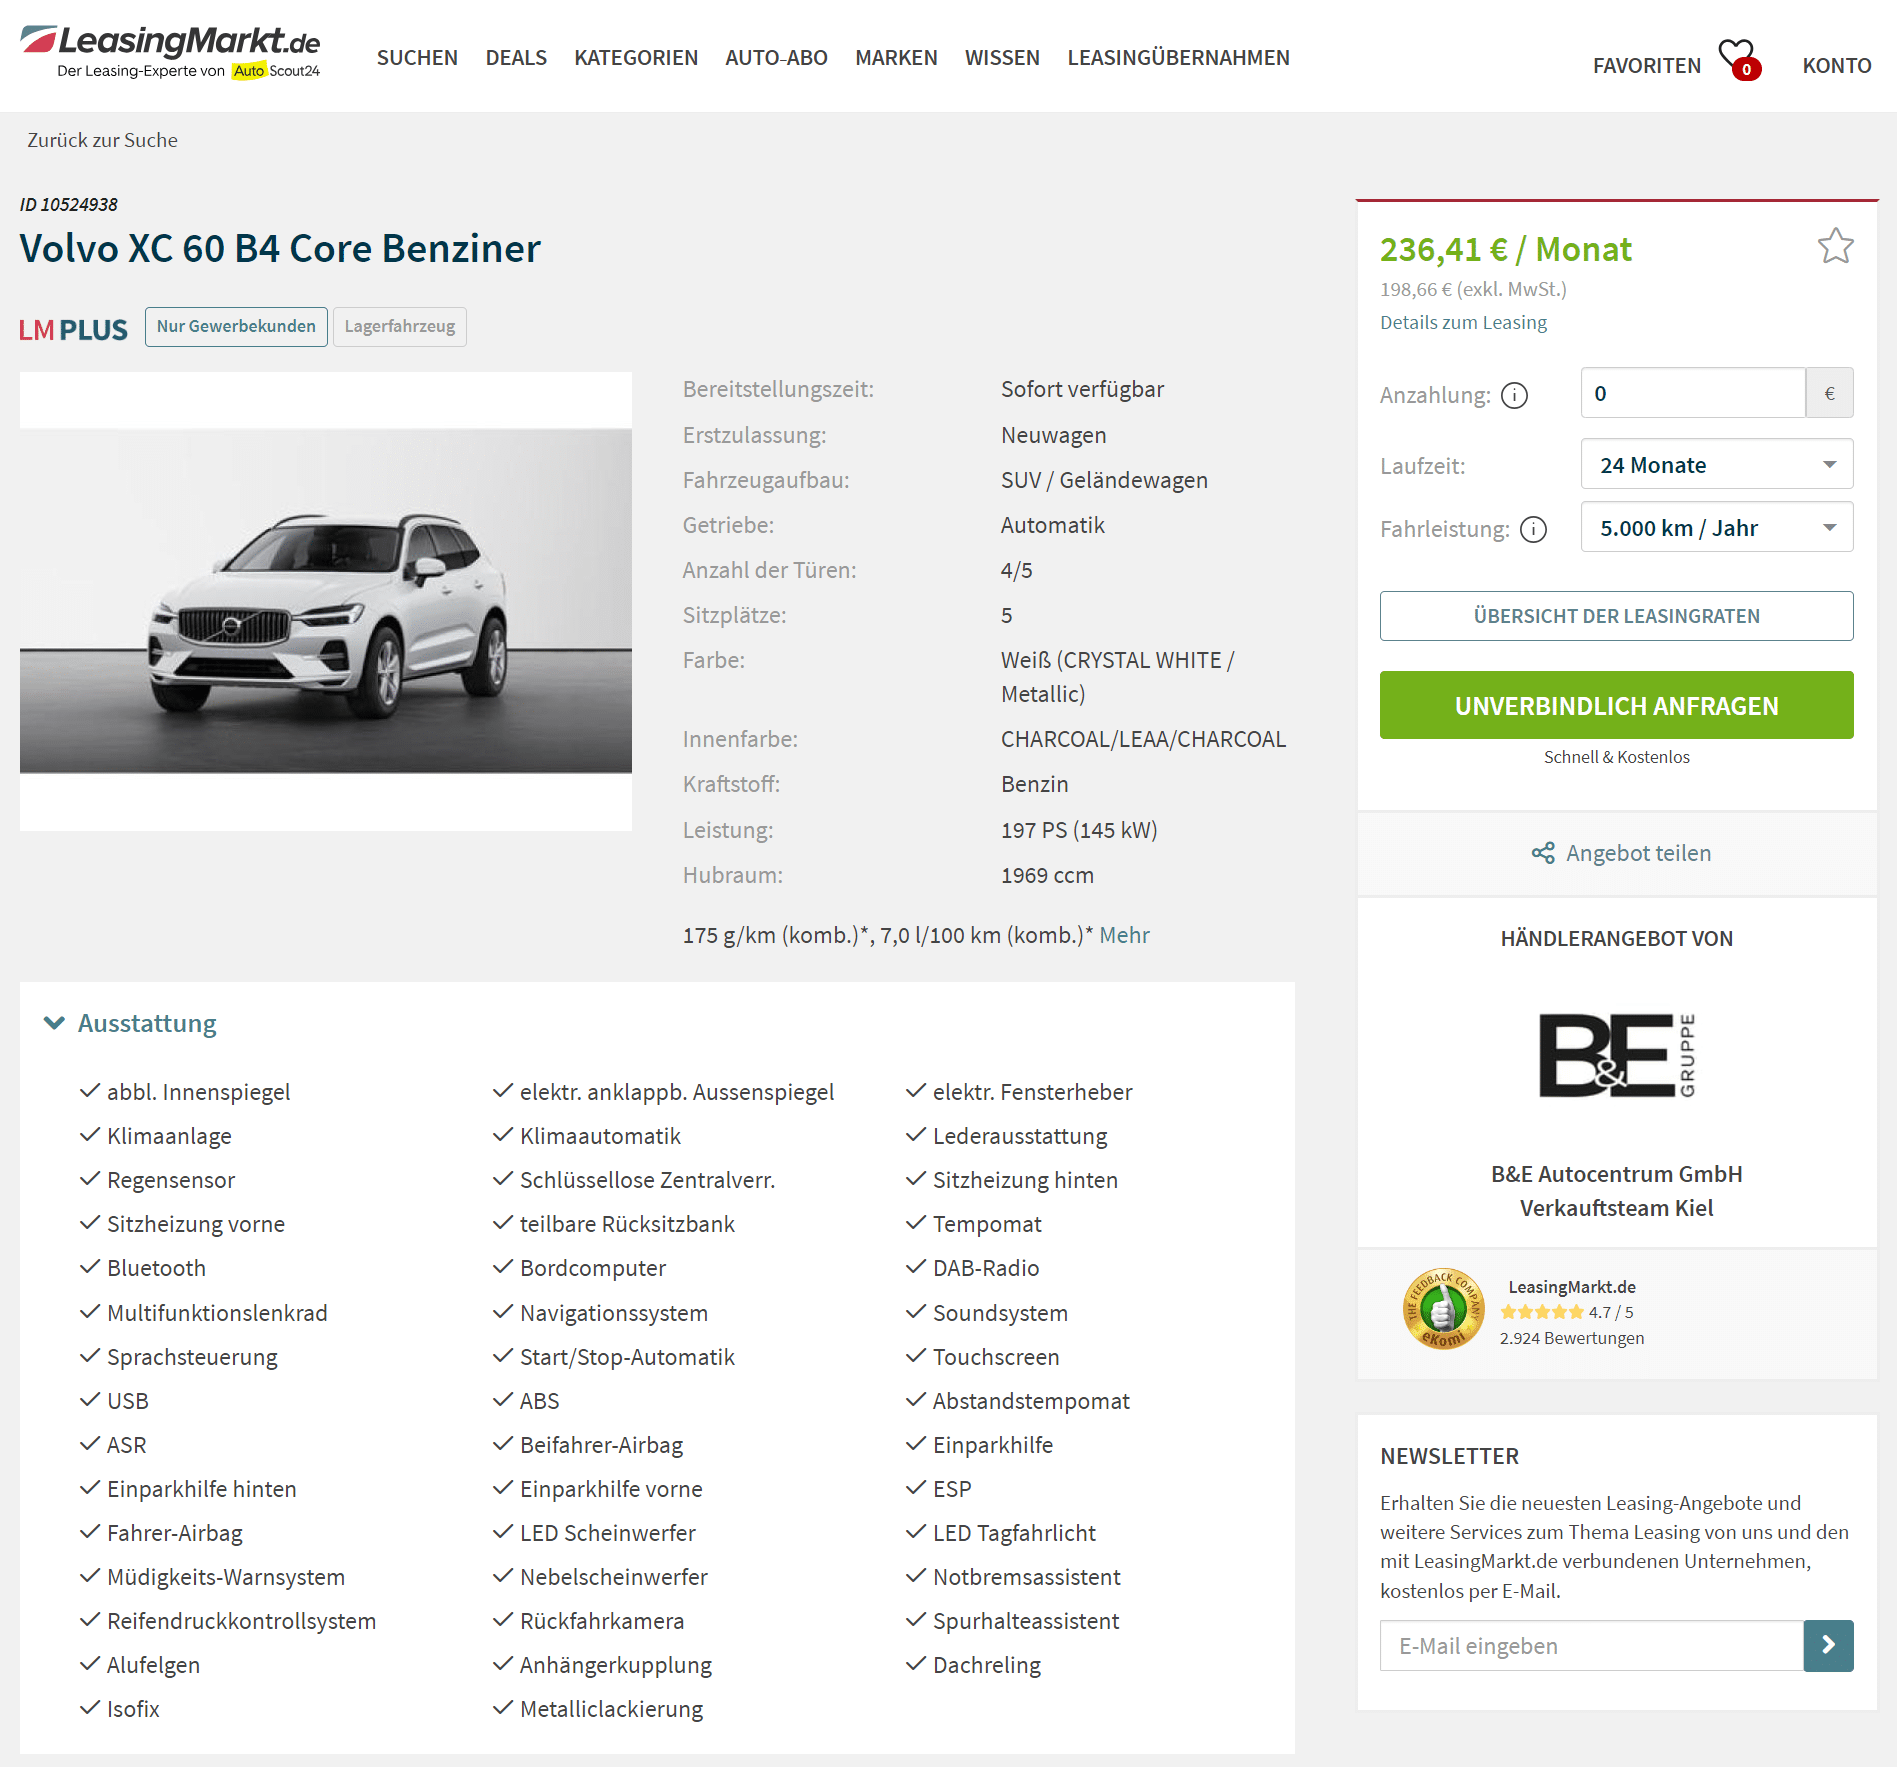Click the Rückfahrkamera equipment item

coord(602,1621)
